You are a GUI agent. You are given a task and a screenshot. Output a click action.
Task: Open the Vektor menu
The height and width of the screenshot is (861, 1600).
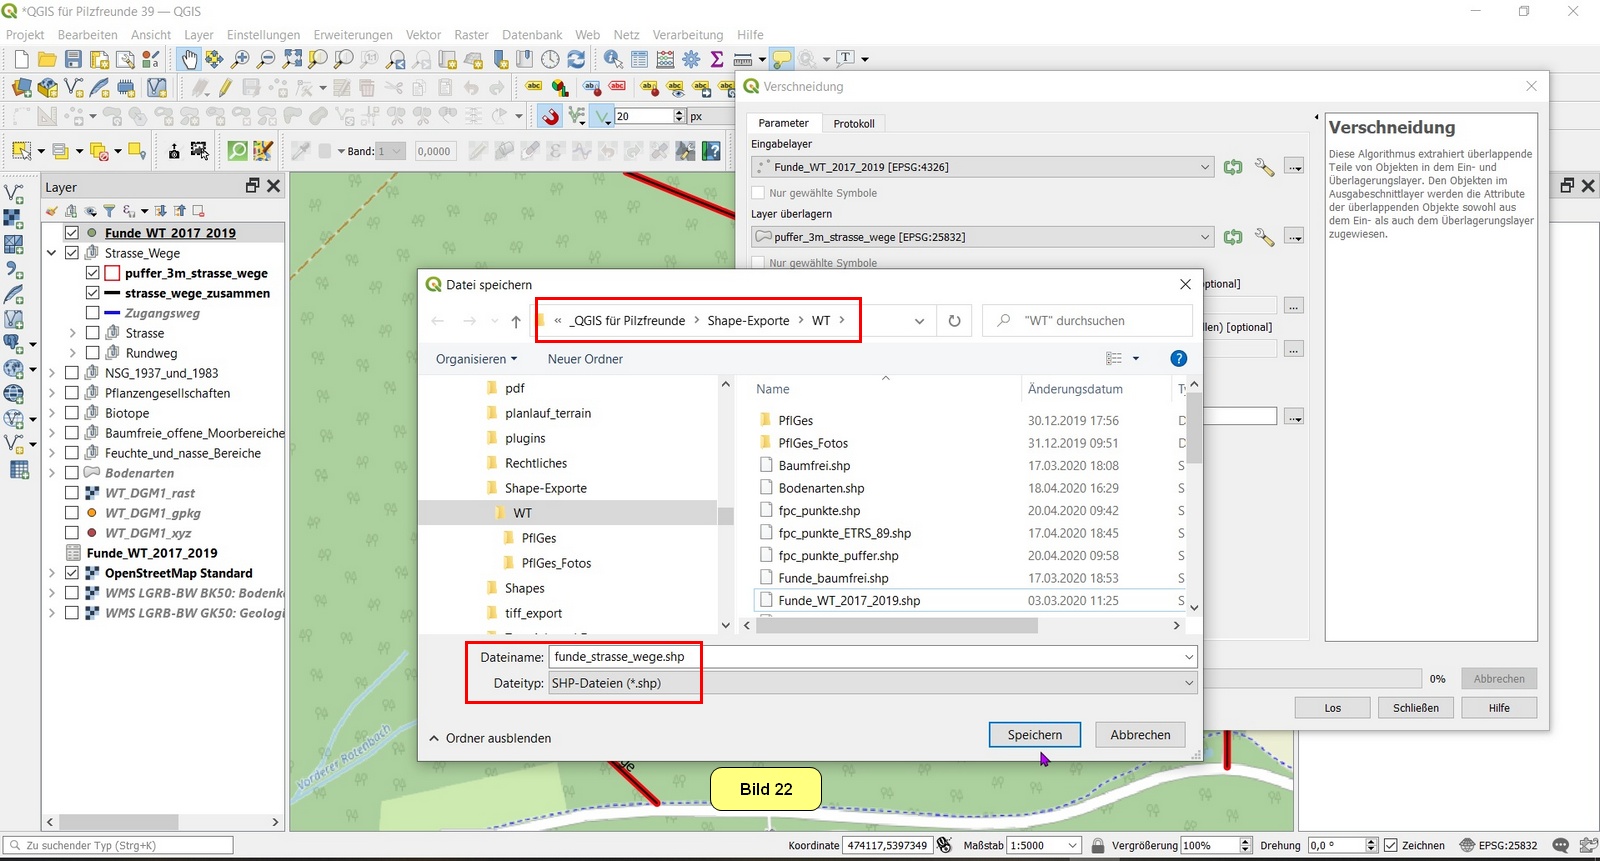(x=423, y=35)
